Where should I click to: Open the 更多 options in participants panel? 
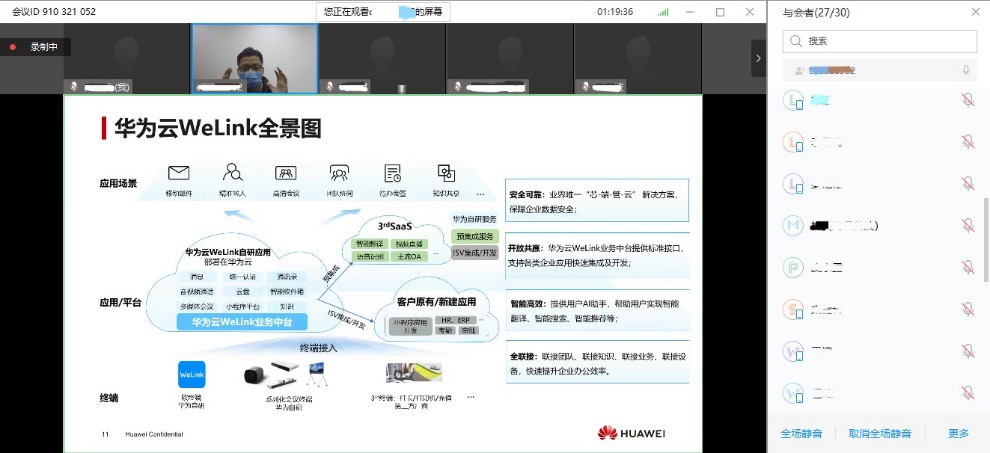click(x=958, y=433)
